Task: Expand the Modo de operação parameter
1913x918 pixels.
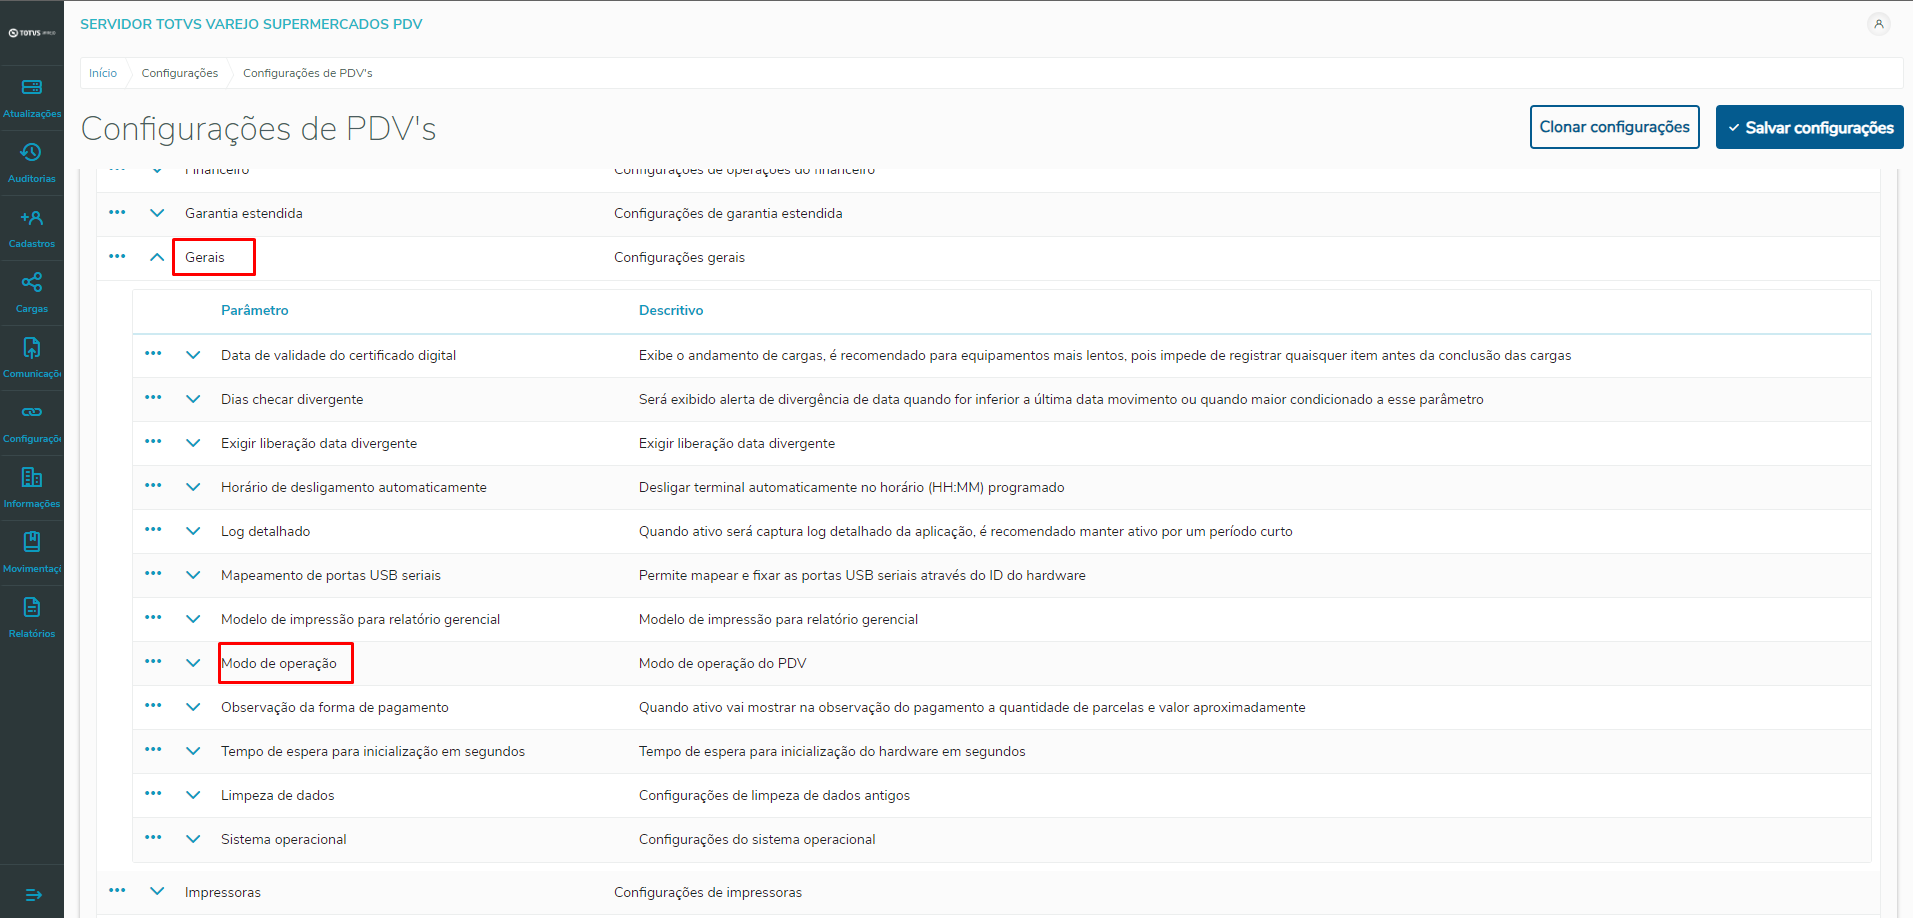Action: (193, 663)
